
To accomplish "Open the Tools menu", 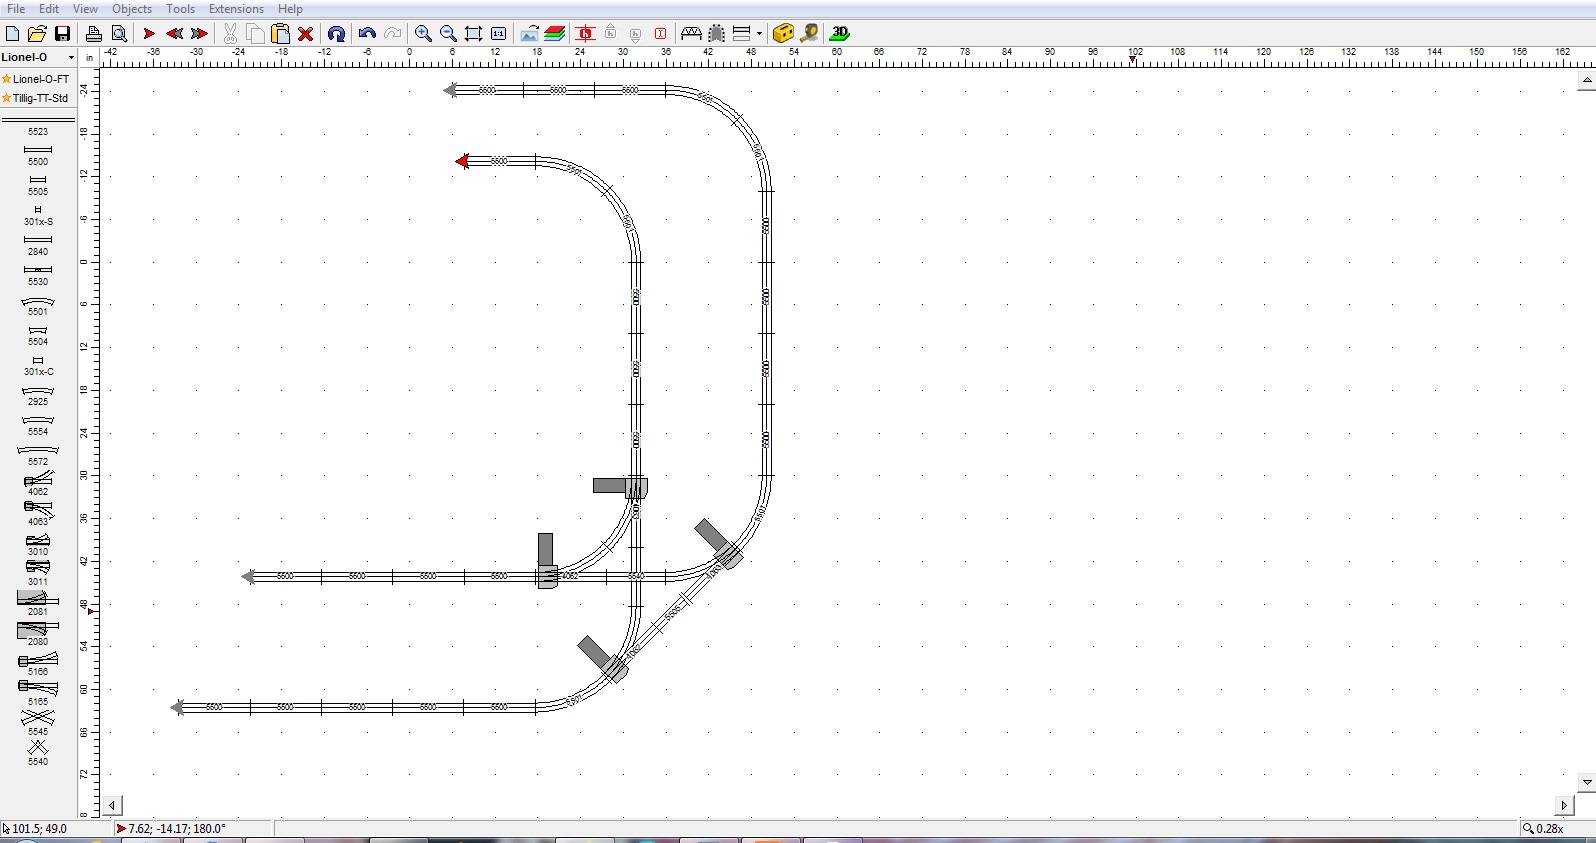I will click(x=181, y=9).
